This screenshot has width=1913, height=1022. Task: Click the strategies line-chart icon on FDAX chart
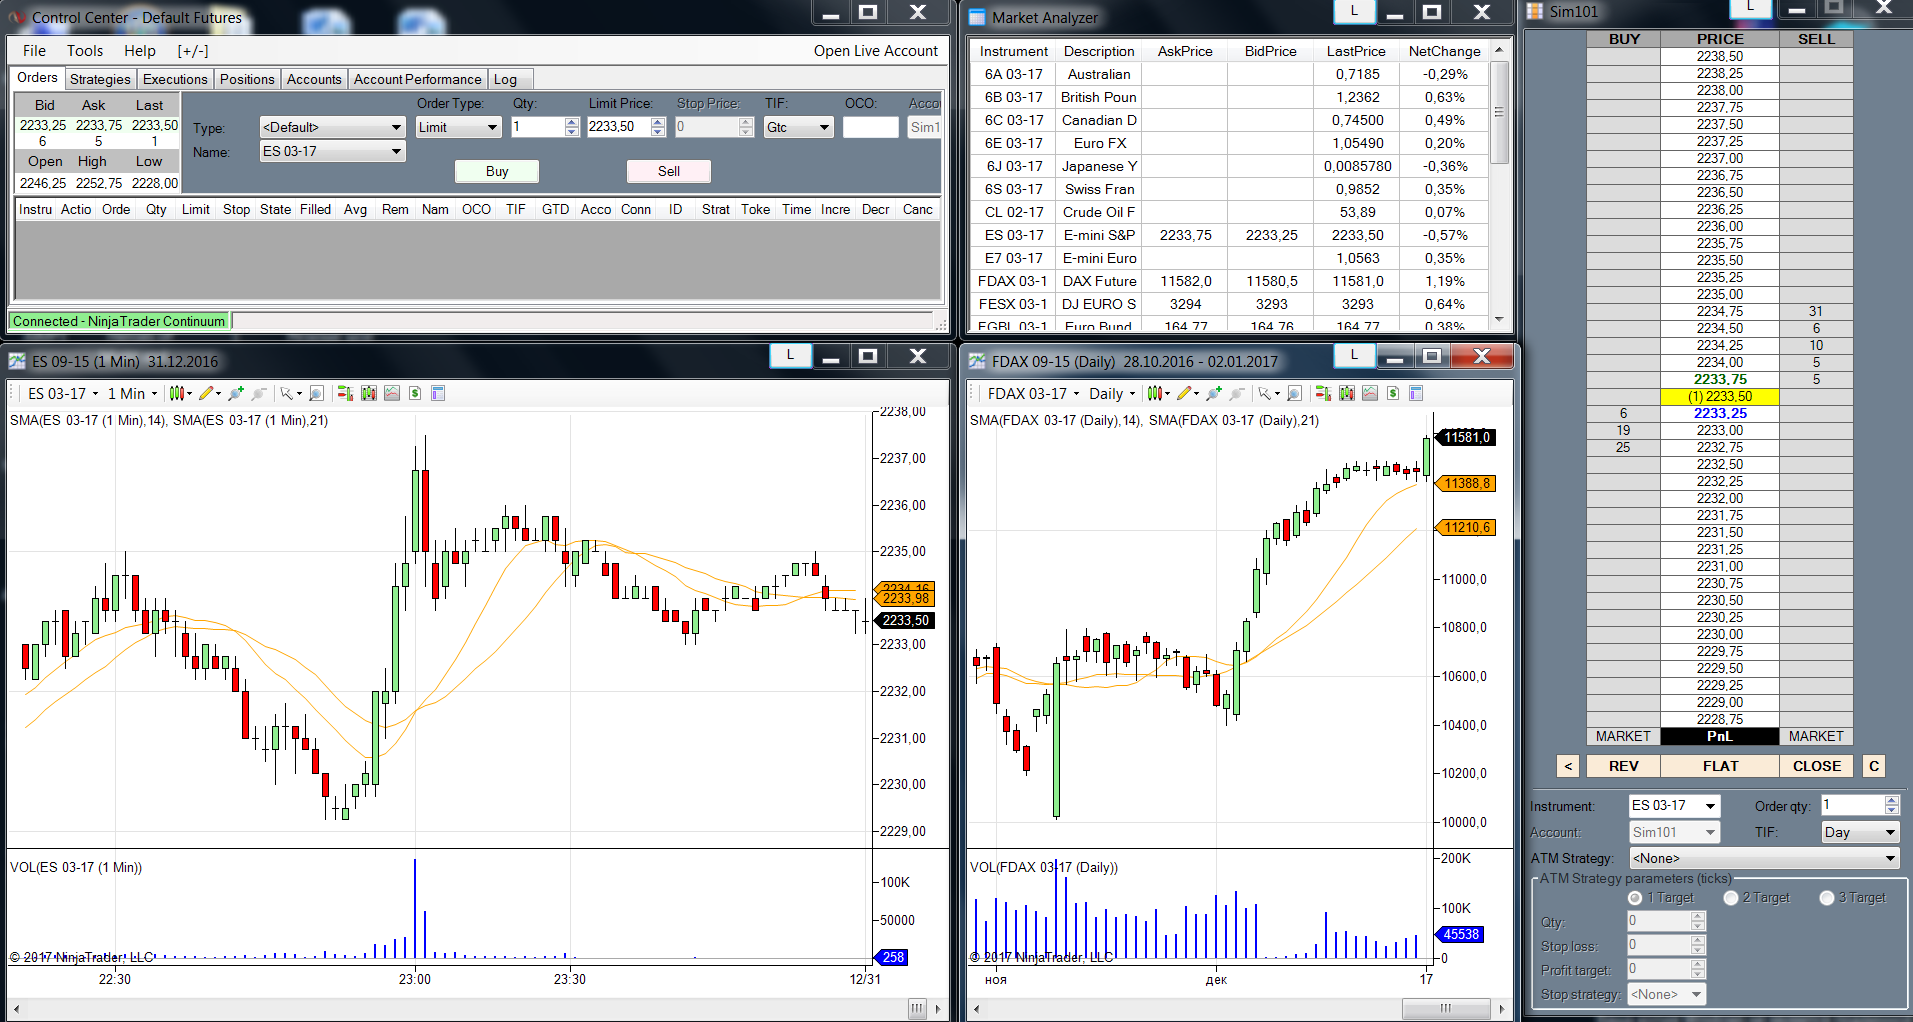coord(1370,394)
